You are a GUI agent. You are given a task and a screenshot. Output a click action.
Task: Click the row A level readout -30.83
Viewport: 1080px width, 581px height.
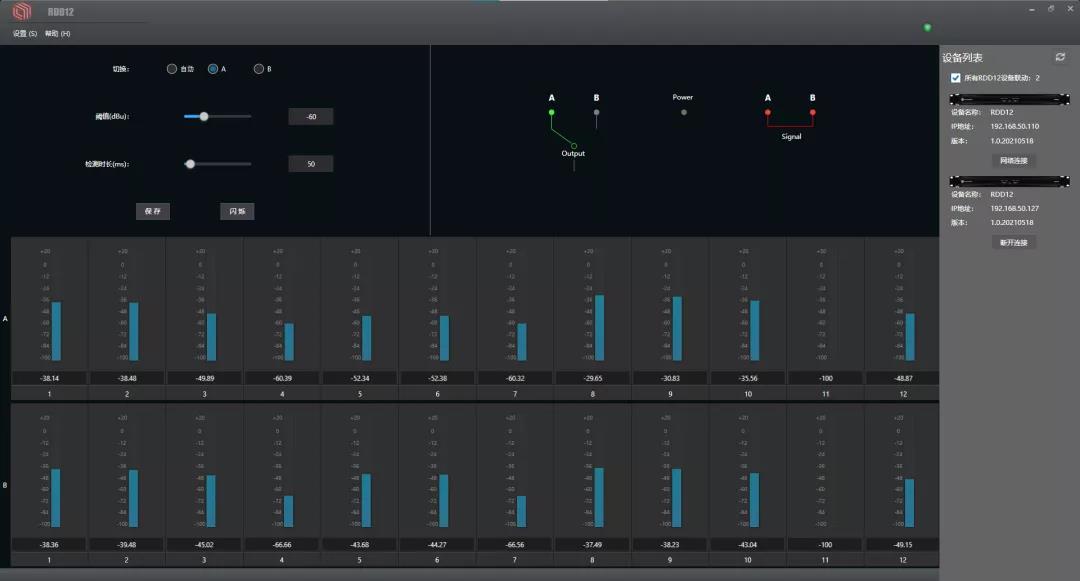click(670, 378)
